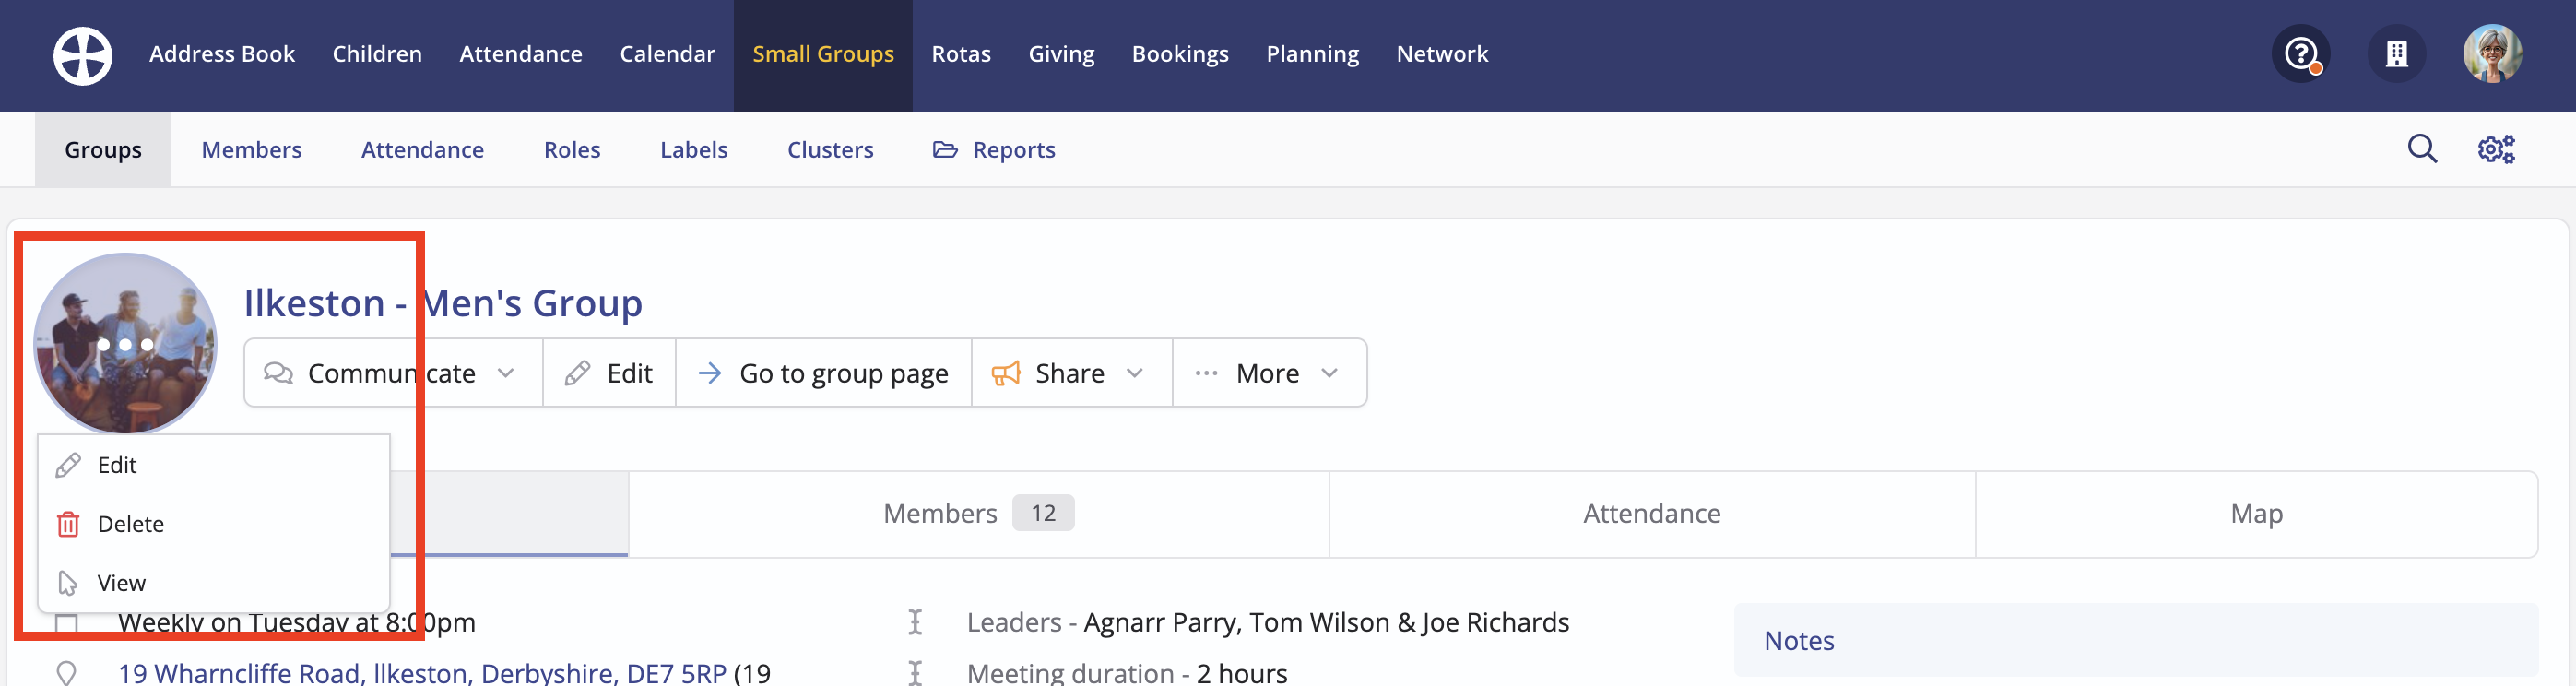Click the group photo three-dots overlay
The width and height of the screenshot is (2576, 686).
pyautogui.click(x=125, y=344)
